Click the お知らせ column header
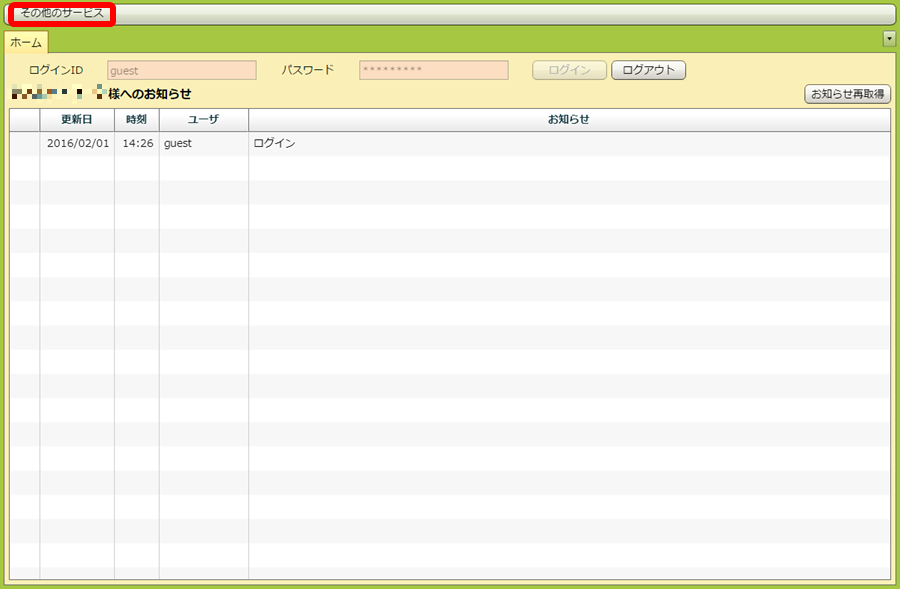 (x=569, y=120)
